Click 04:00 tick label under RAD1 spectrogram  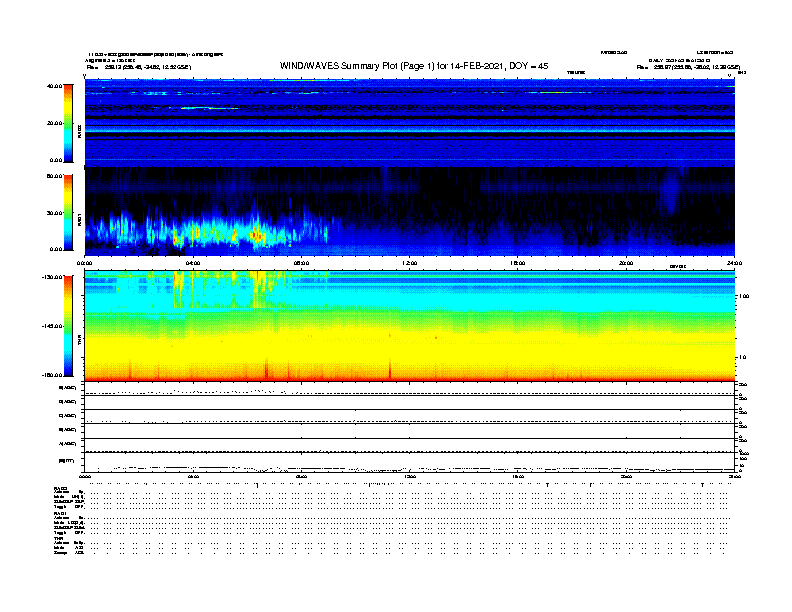tap(193, 263)
